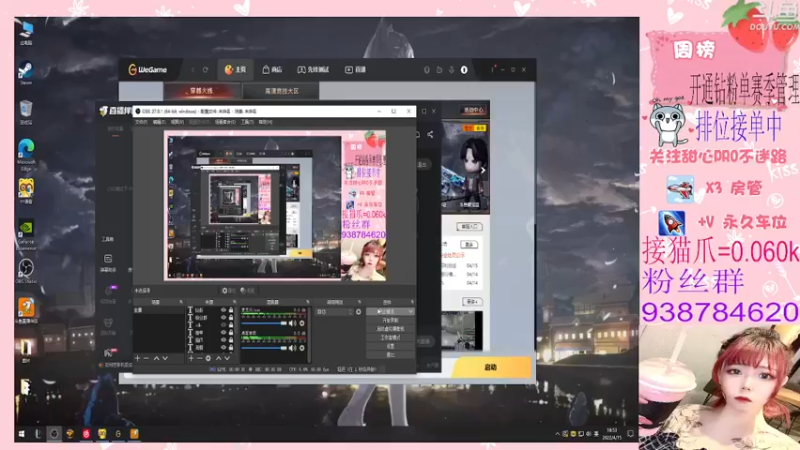The width and height of the screenshot is (800, 450).
Task: Open settings gear of first mixer channel
Action: (302, 323)
